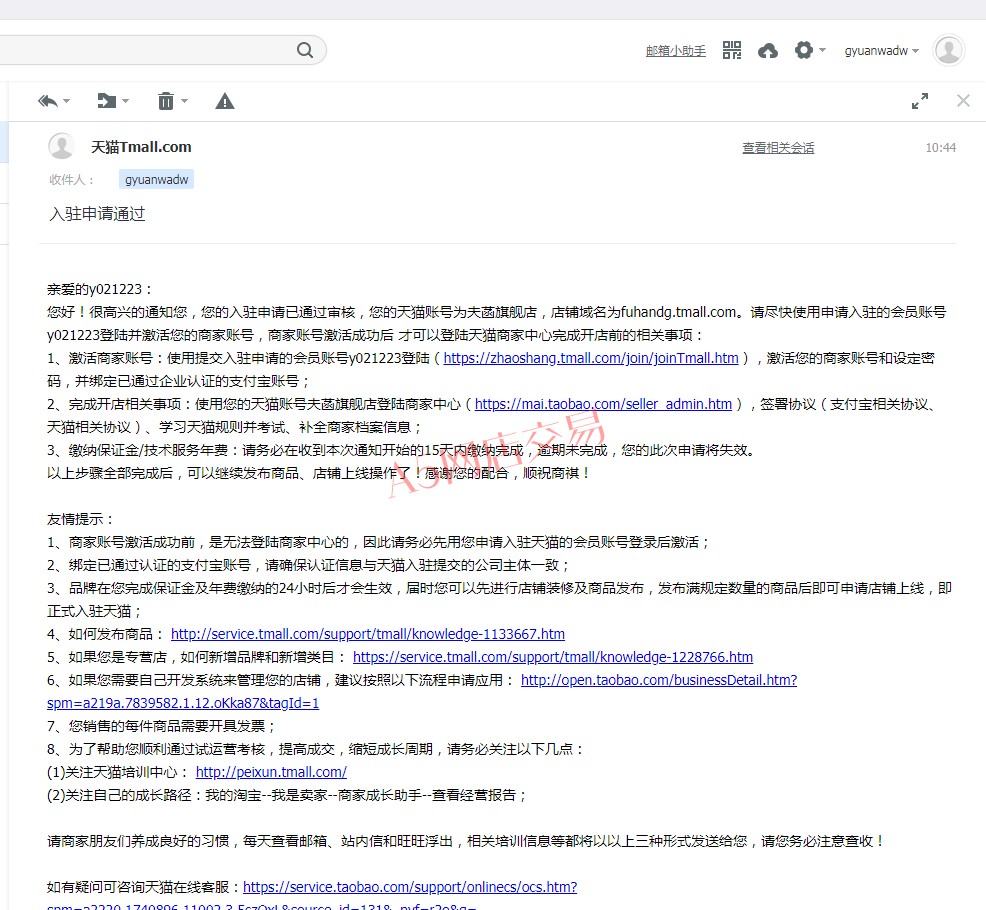The width and height of the screenshot is (986, 910).
Task: Click the email subject 入驻申请通过
Action: coord(97,214)
